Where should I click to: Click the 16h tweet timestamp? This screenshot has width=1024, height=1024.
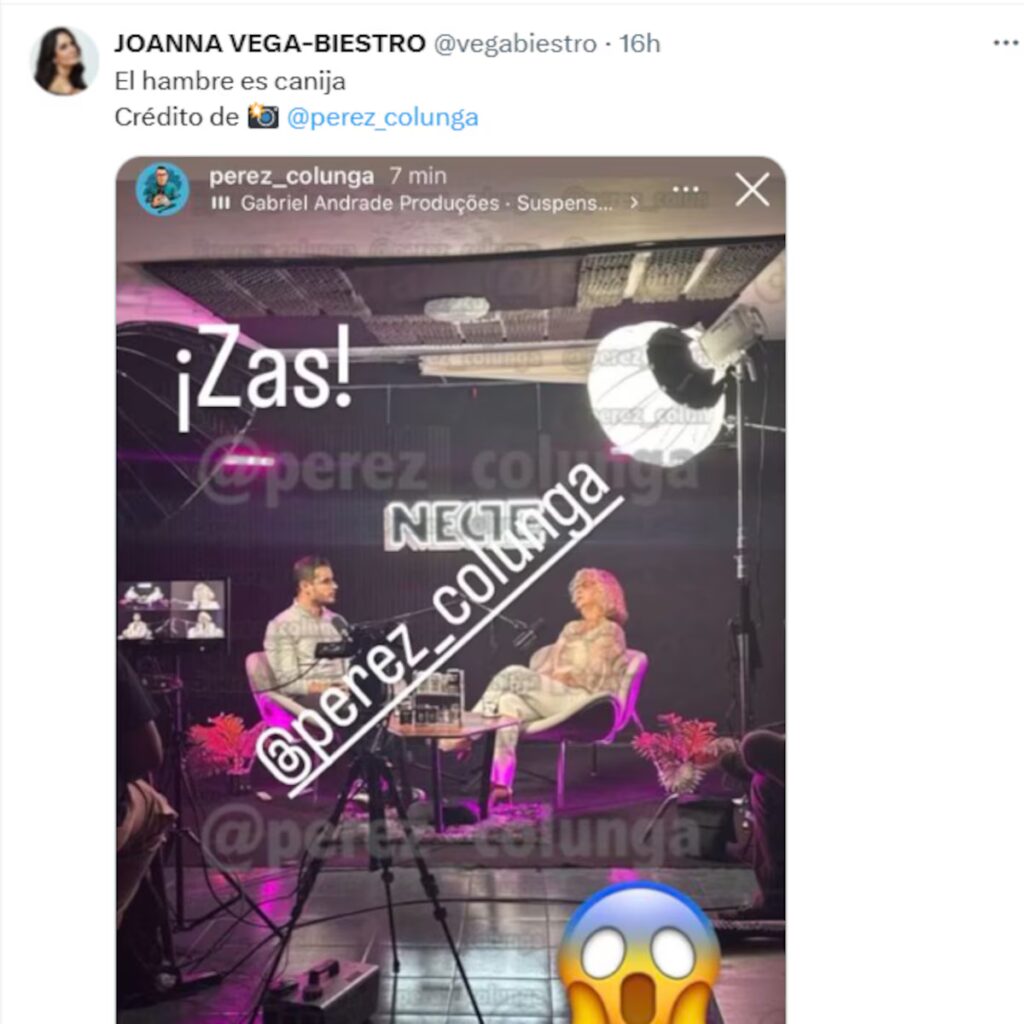pyautogui.click(x=639, y=44)
